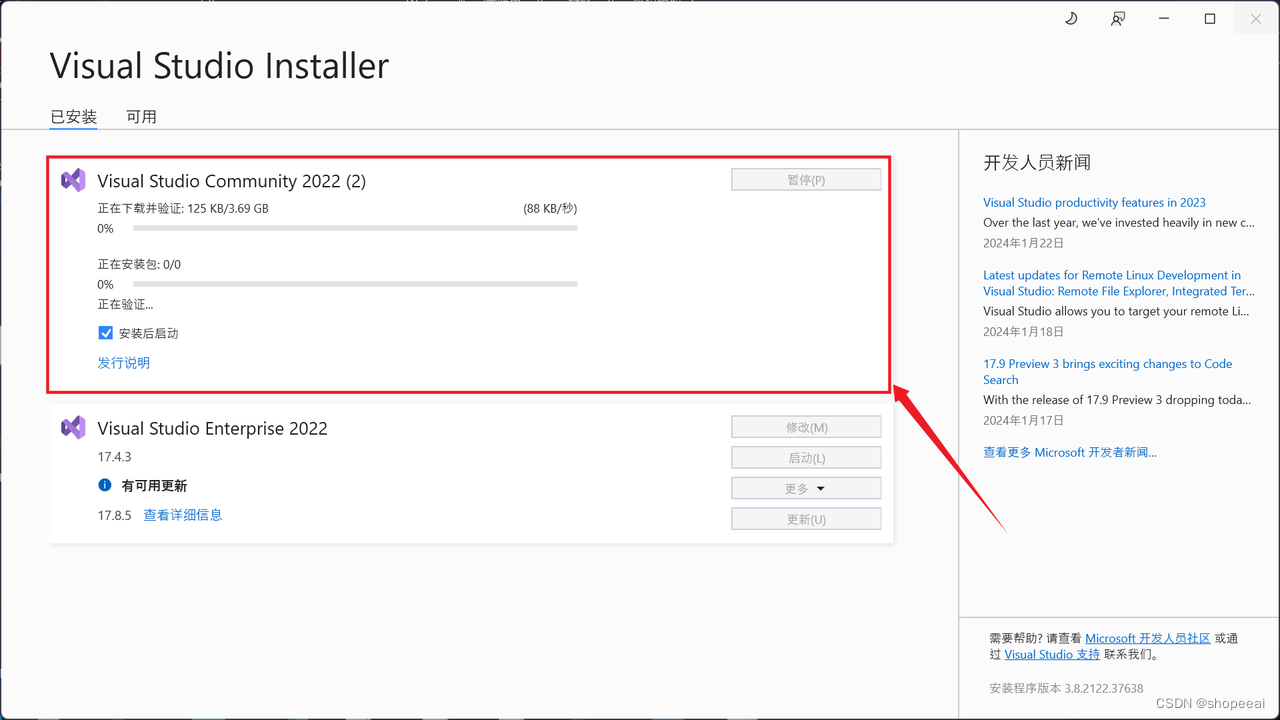Viewport: 1280px width, 720px height.
Task: Open 查看详细信息 link for 17.8.5
Action: (x=183, y=515)
